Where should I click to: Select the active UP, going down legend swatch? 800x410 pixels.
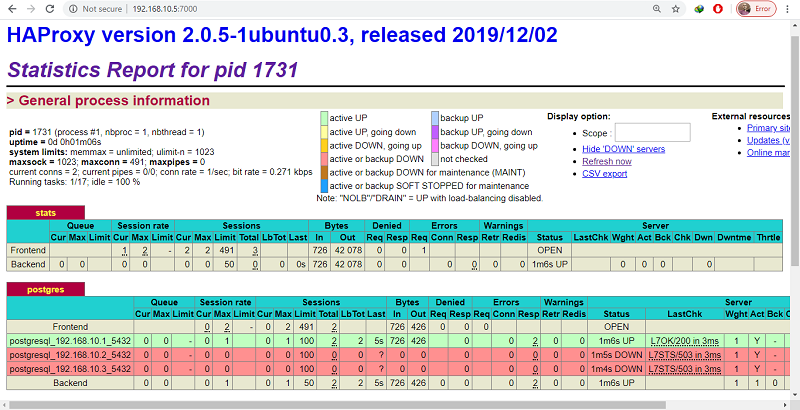[324, 132]
